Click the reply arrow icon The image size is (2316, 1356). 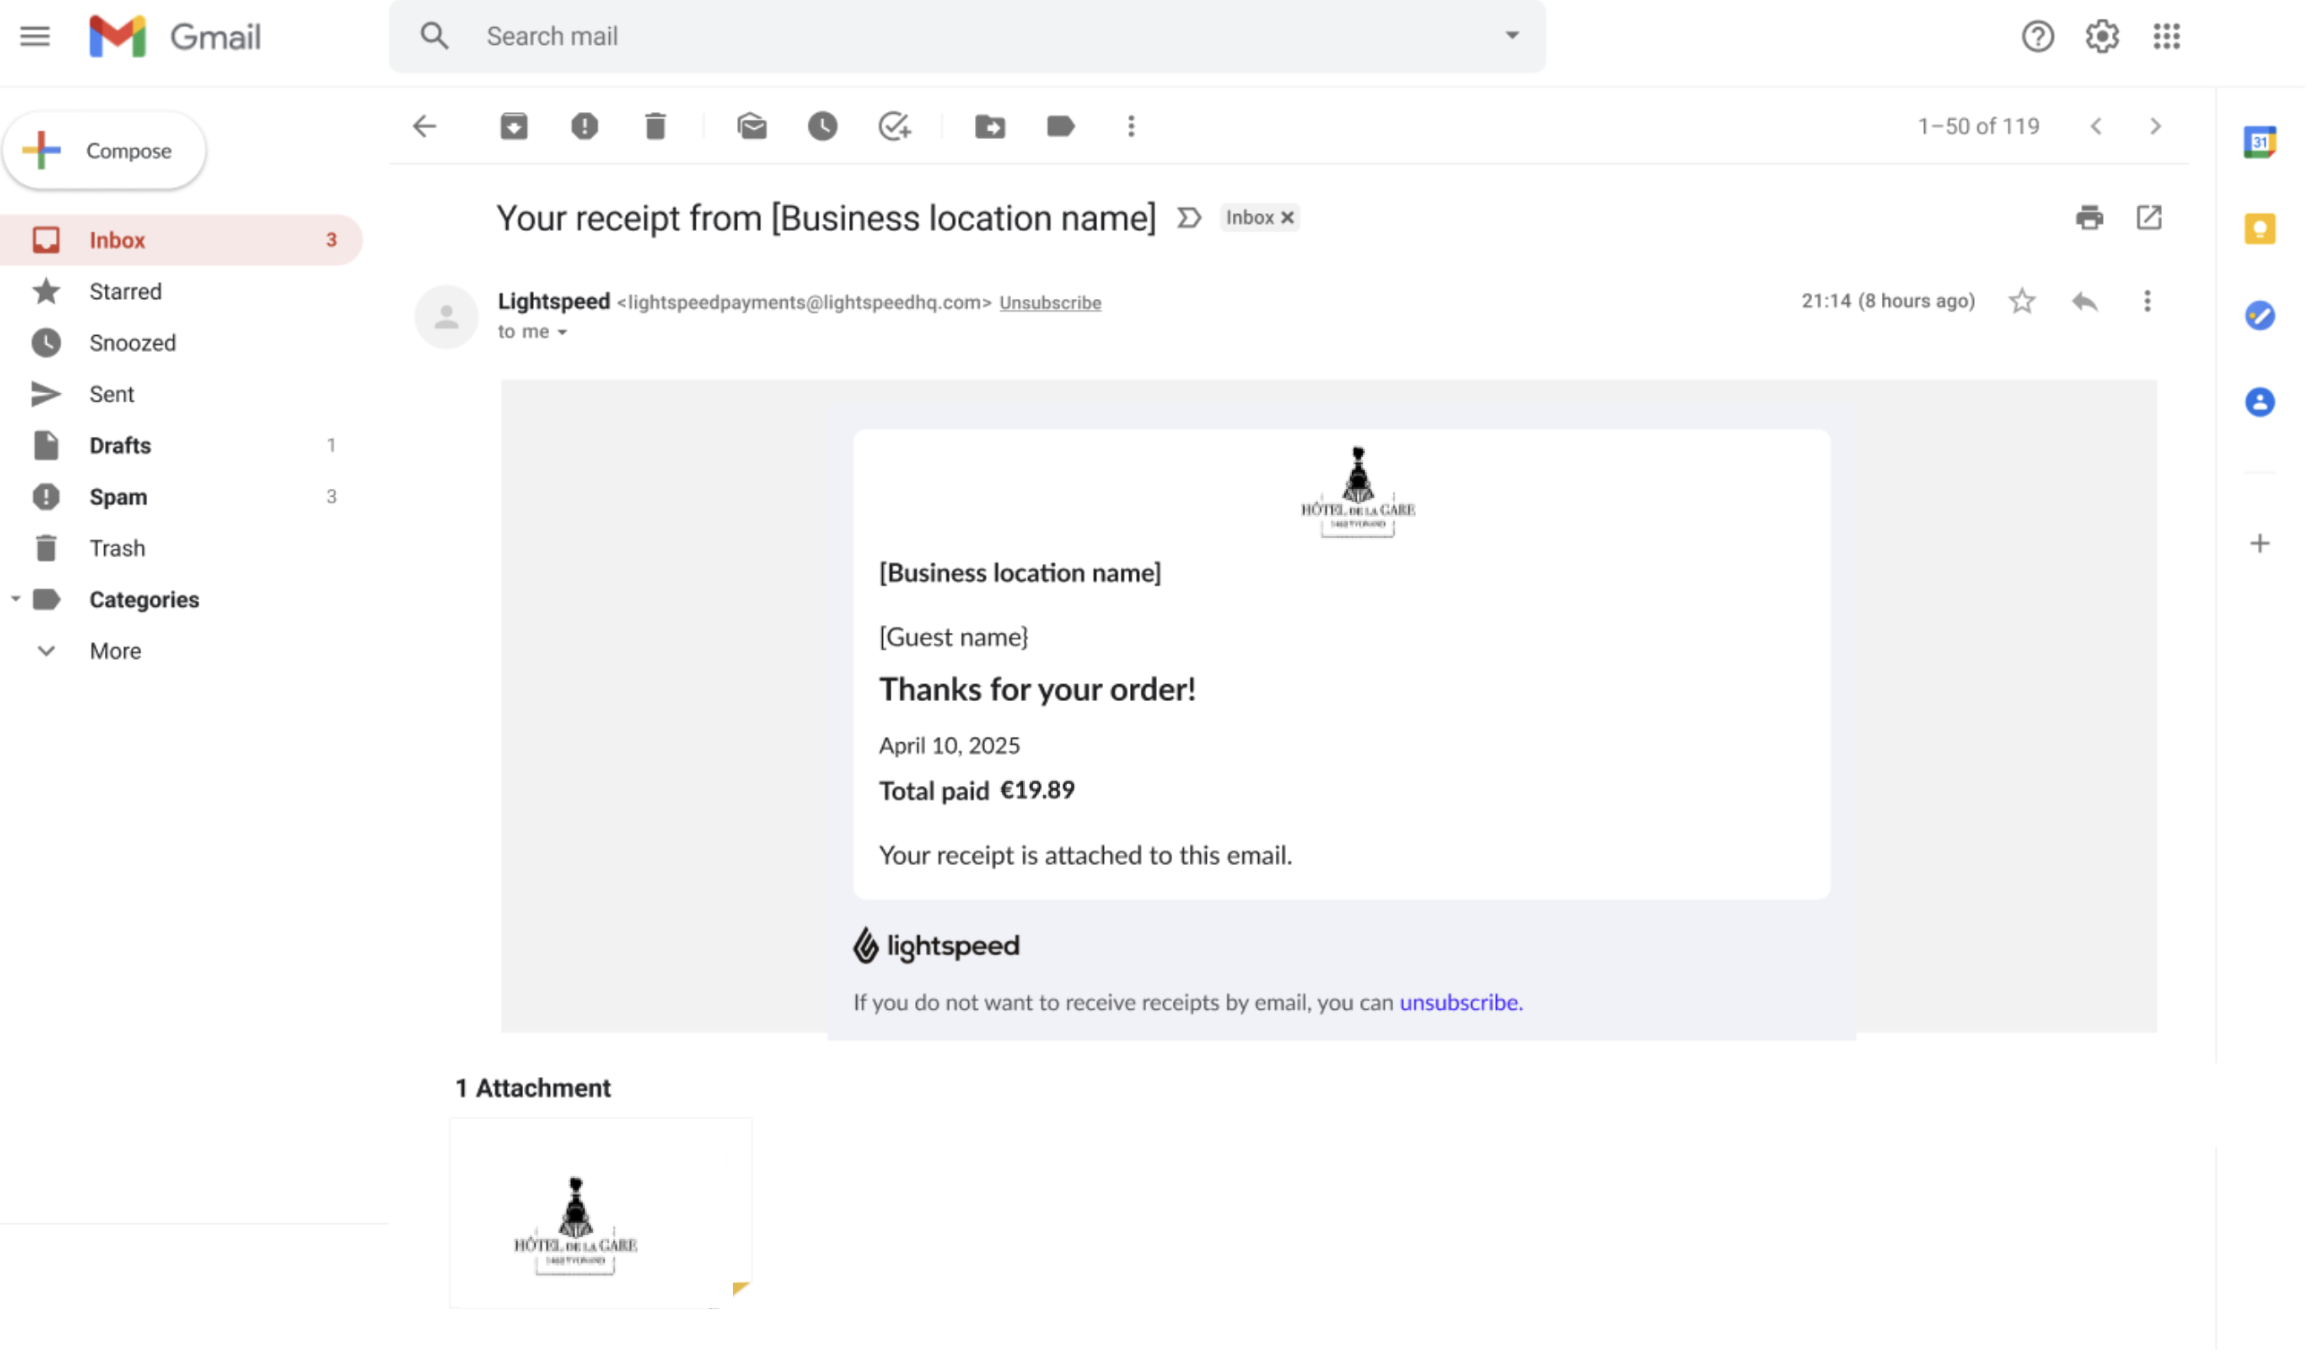pyautogui.click(x=2085, y=301)
